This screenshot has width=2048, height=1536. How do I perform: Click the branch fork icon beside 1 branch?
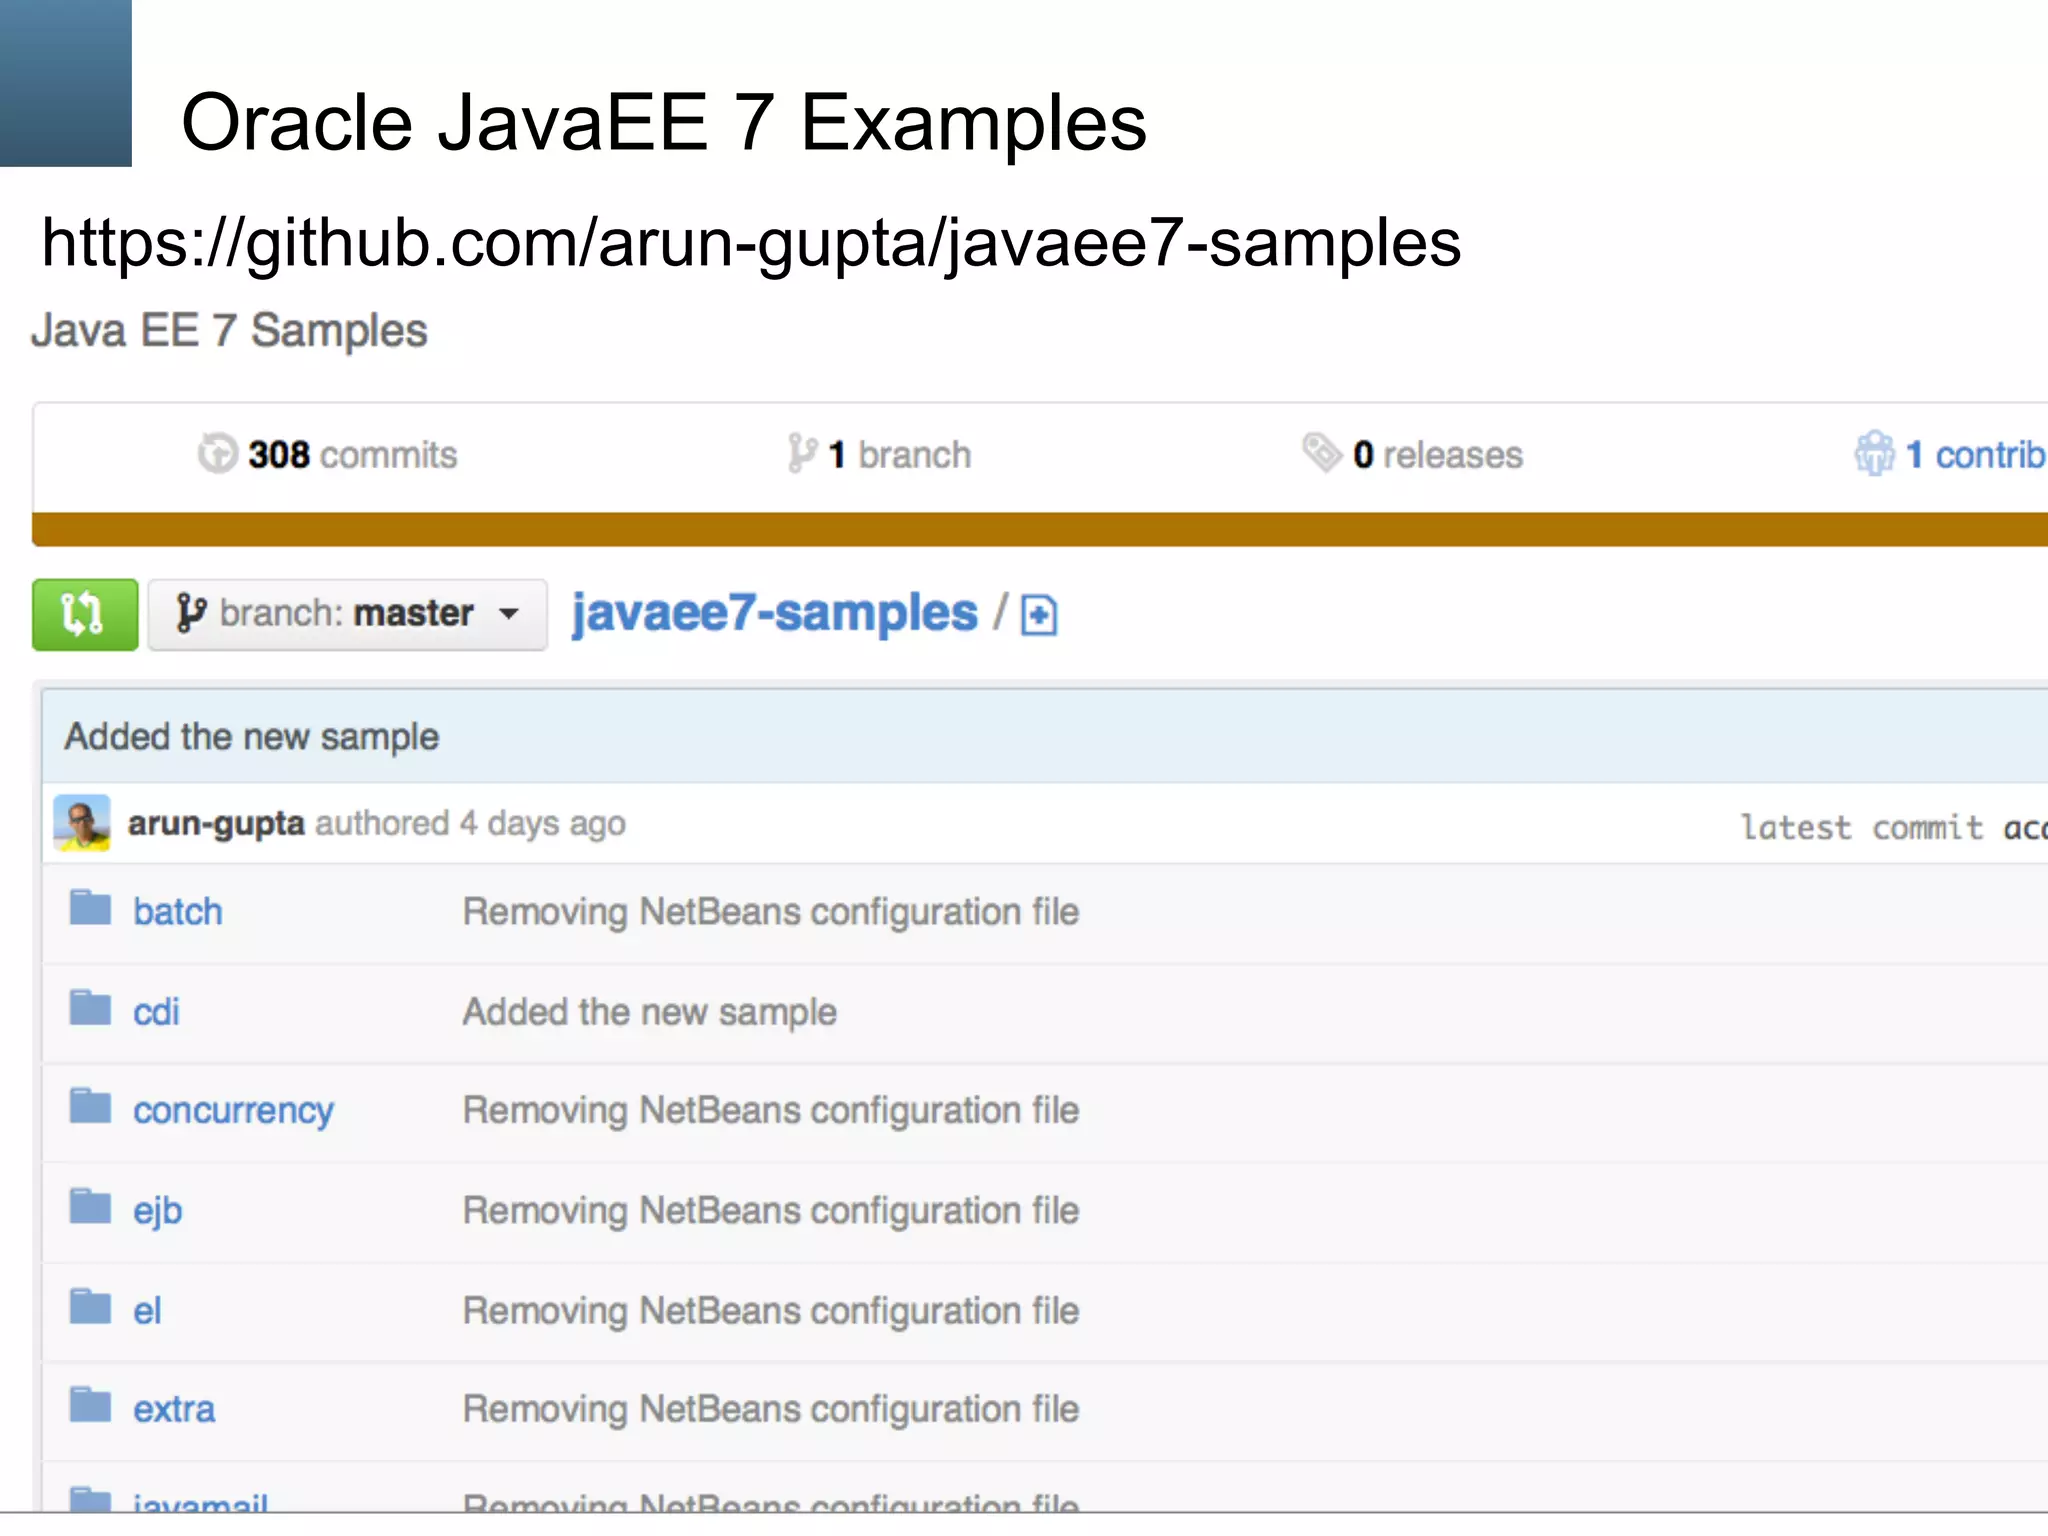point(801,453)
